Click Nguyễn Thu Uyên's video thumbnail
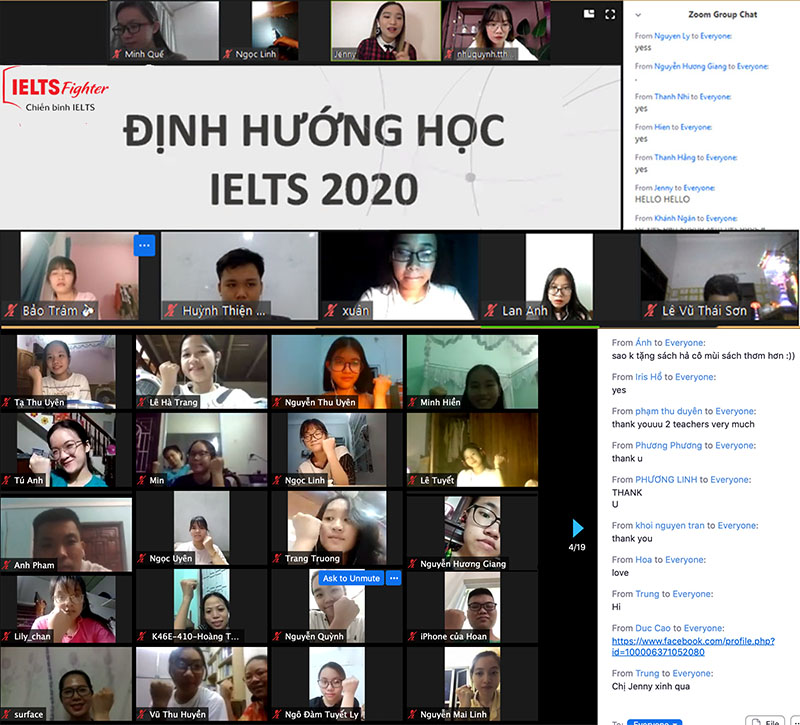This screenshot has height=725, width=800. [337, 370]
